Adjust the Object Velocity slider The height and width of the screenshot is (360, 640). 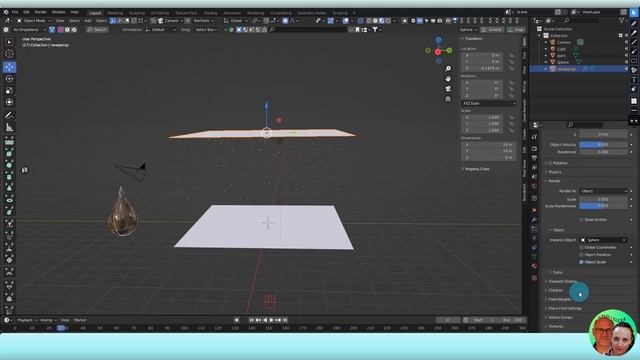pyautogui.click(x=604, y=145)
